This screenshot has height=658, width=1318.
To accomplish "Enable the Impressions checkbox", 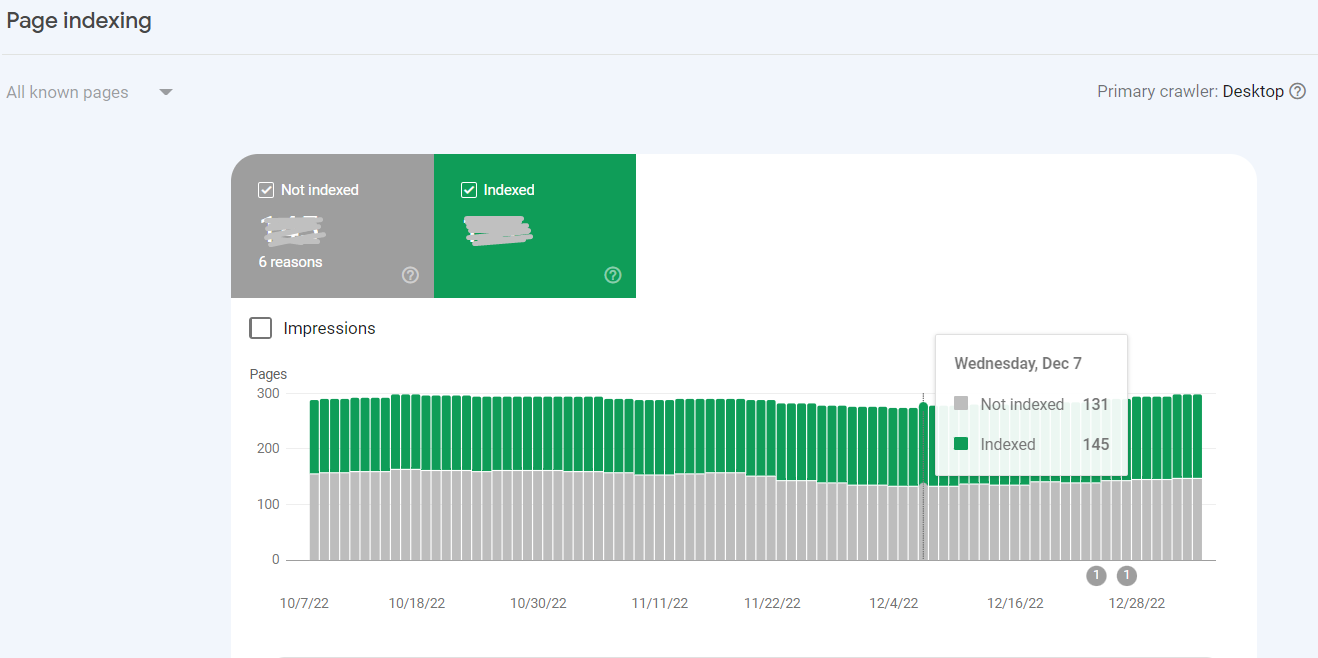I will coord(260,328).
